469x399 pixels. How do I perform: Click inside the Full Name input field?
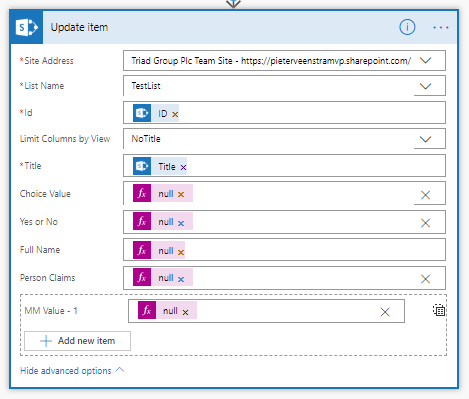pyautogui.click(x=284, y=249)
